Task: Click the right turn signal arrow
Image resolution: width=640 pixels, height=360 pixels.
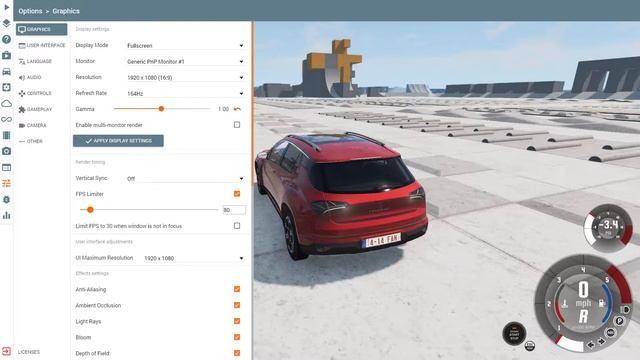Action: pos(601,341)
